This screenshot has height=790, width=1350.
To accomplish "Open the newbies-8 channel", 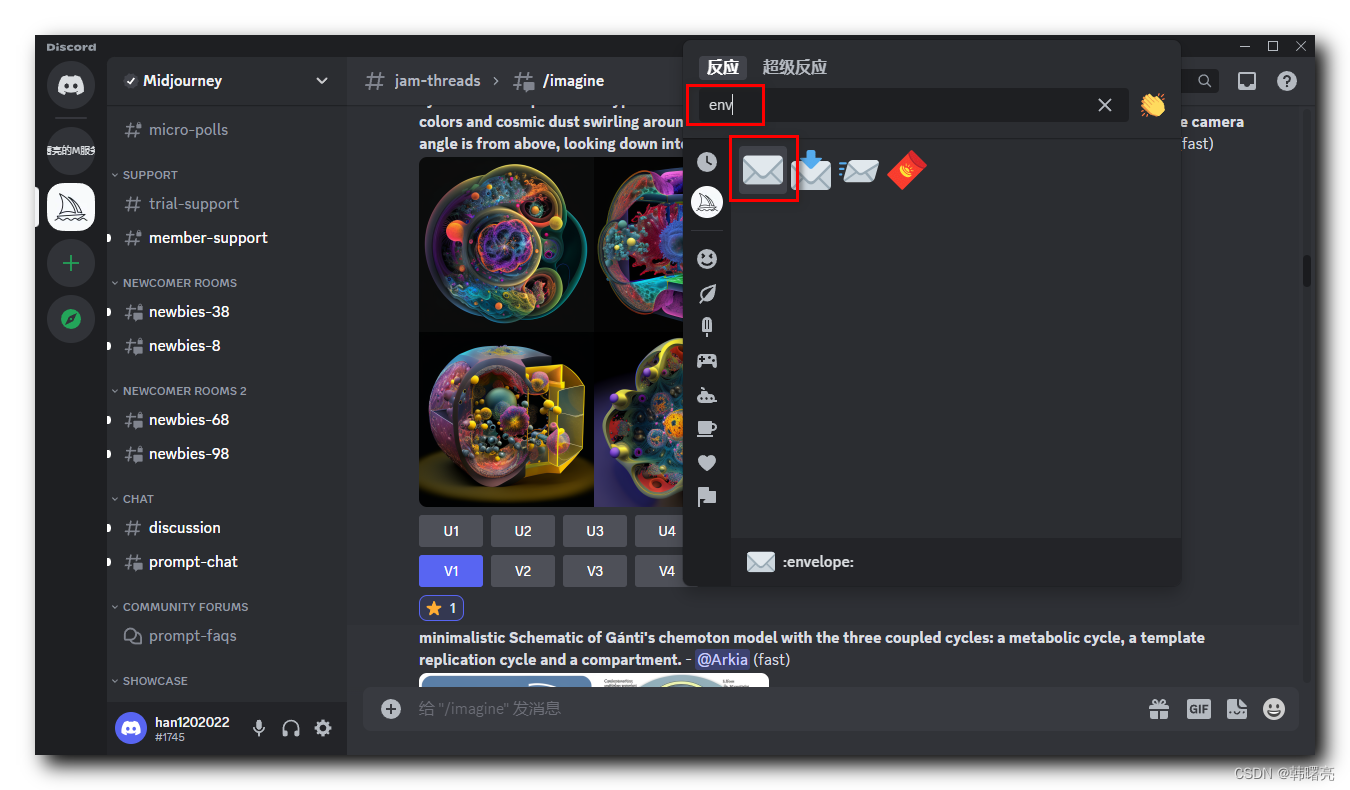I will pos(227,346).
